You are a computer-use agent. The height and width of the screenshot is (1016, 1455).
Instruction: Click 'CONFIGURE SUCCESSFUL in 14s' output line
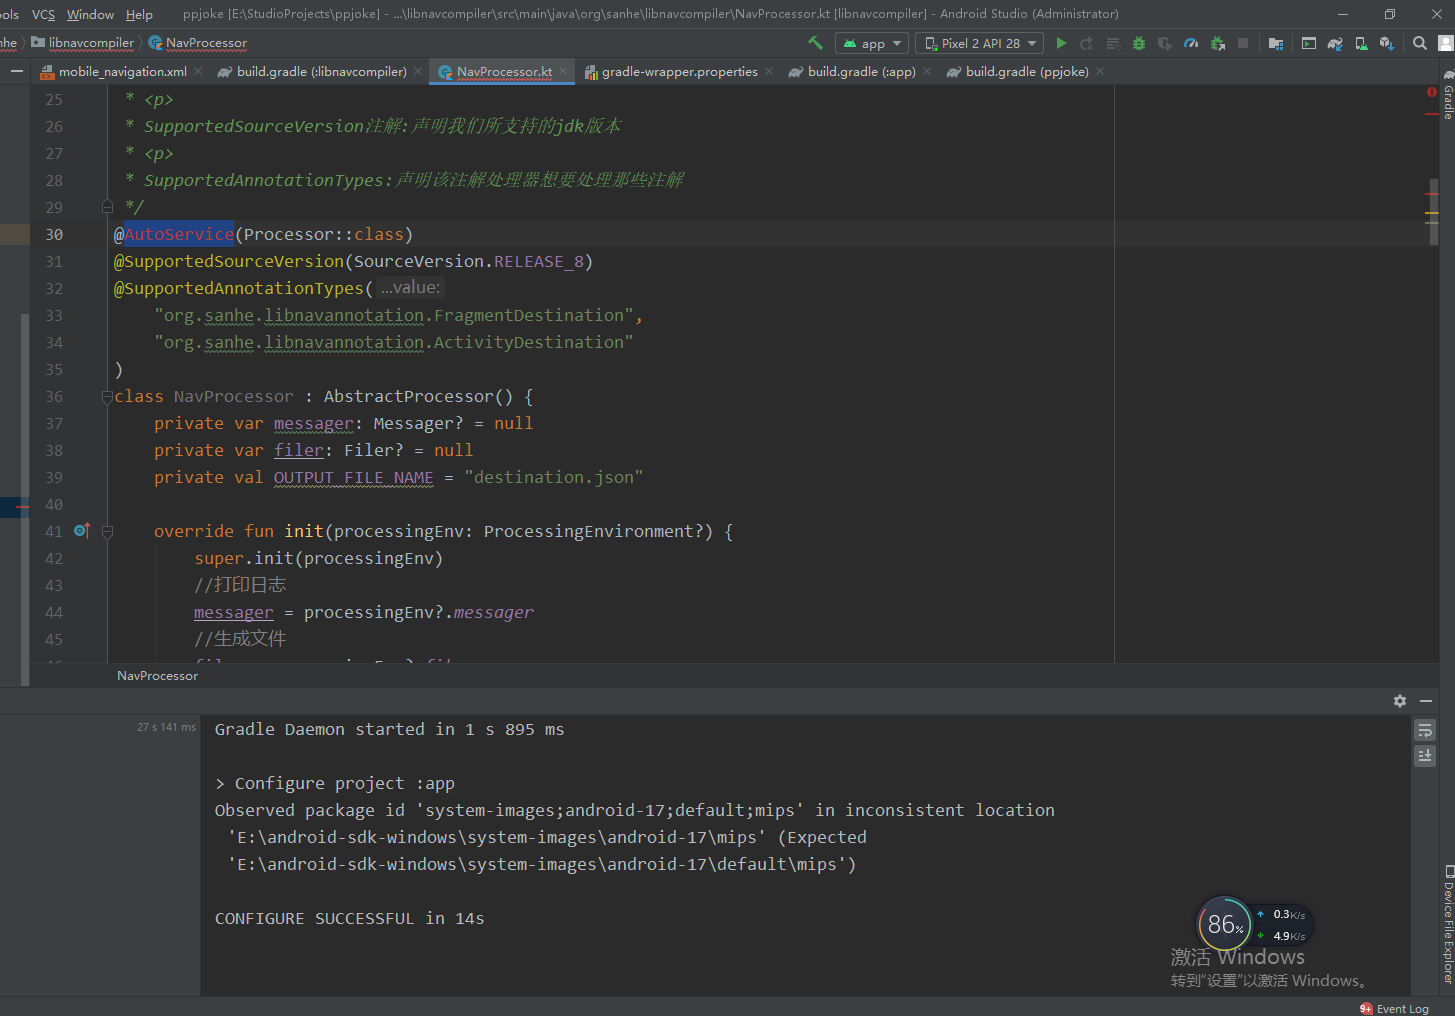tap(350, 918)
